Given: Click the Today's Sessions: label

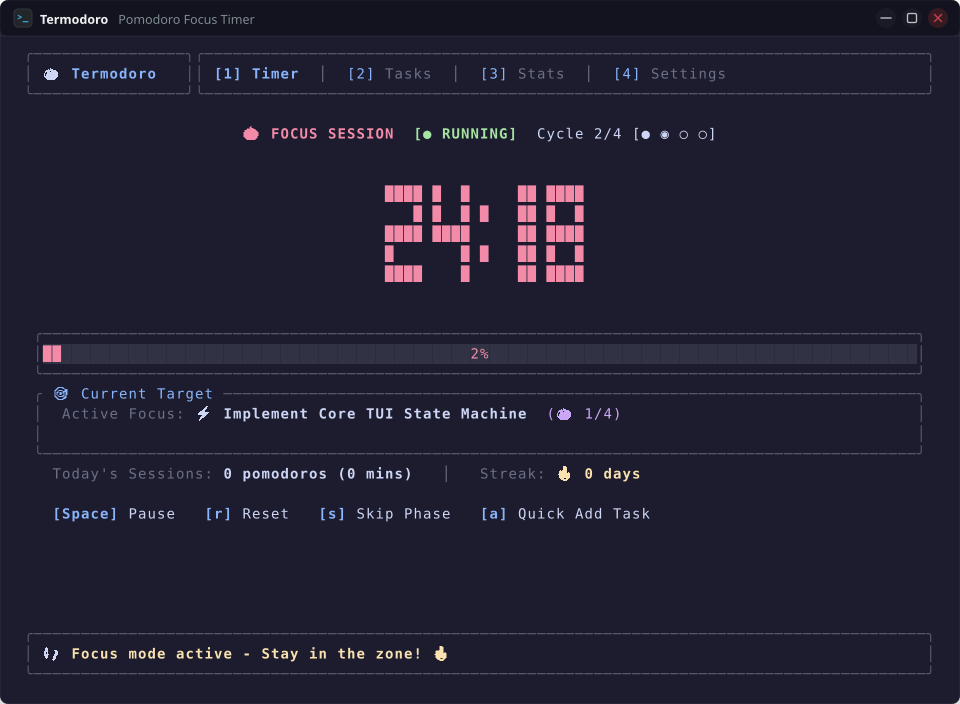Looking at the screenshot, I should [132, 474].
